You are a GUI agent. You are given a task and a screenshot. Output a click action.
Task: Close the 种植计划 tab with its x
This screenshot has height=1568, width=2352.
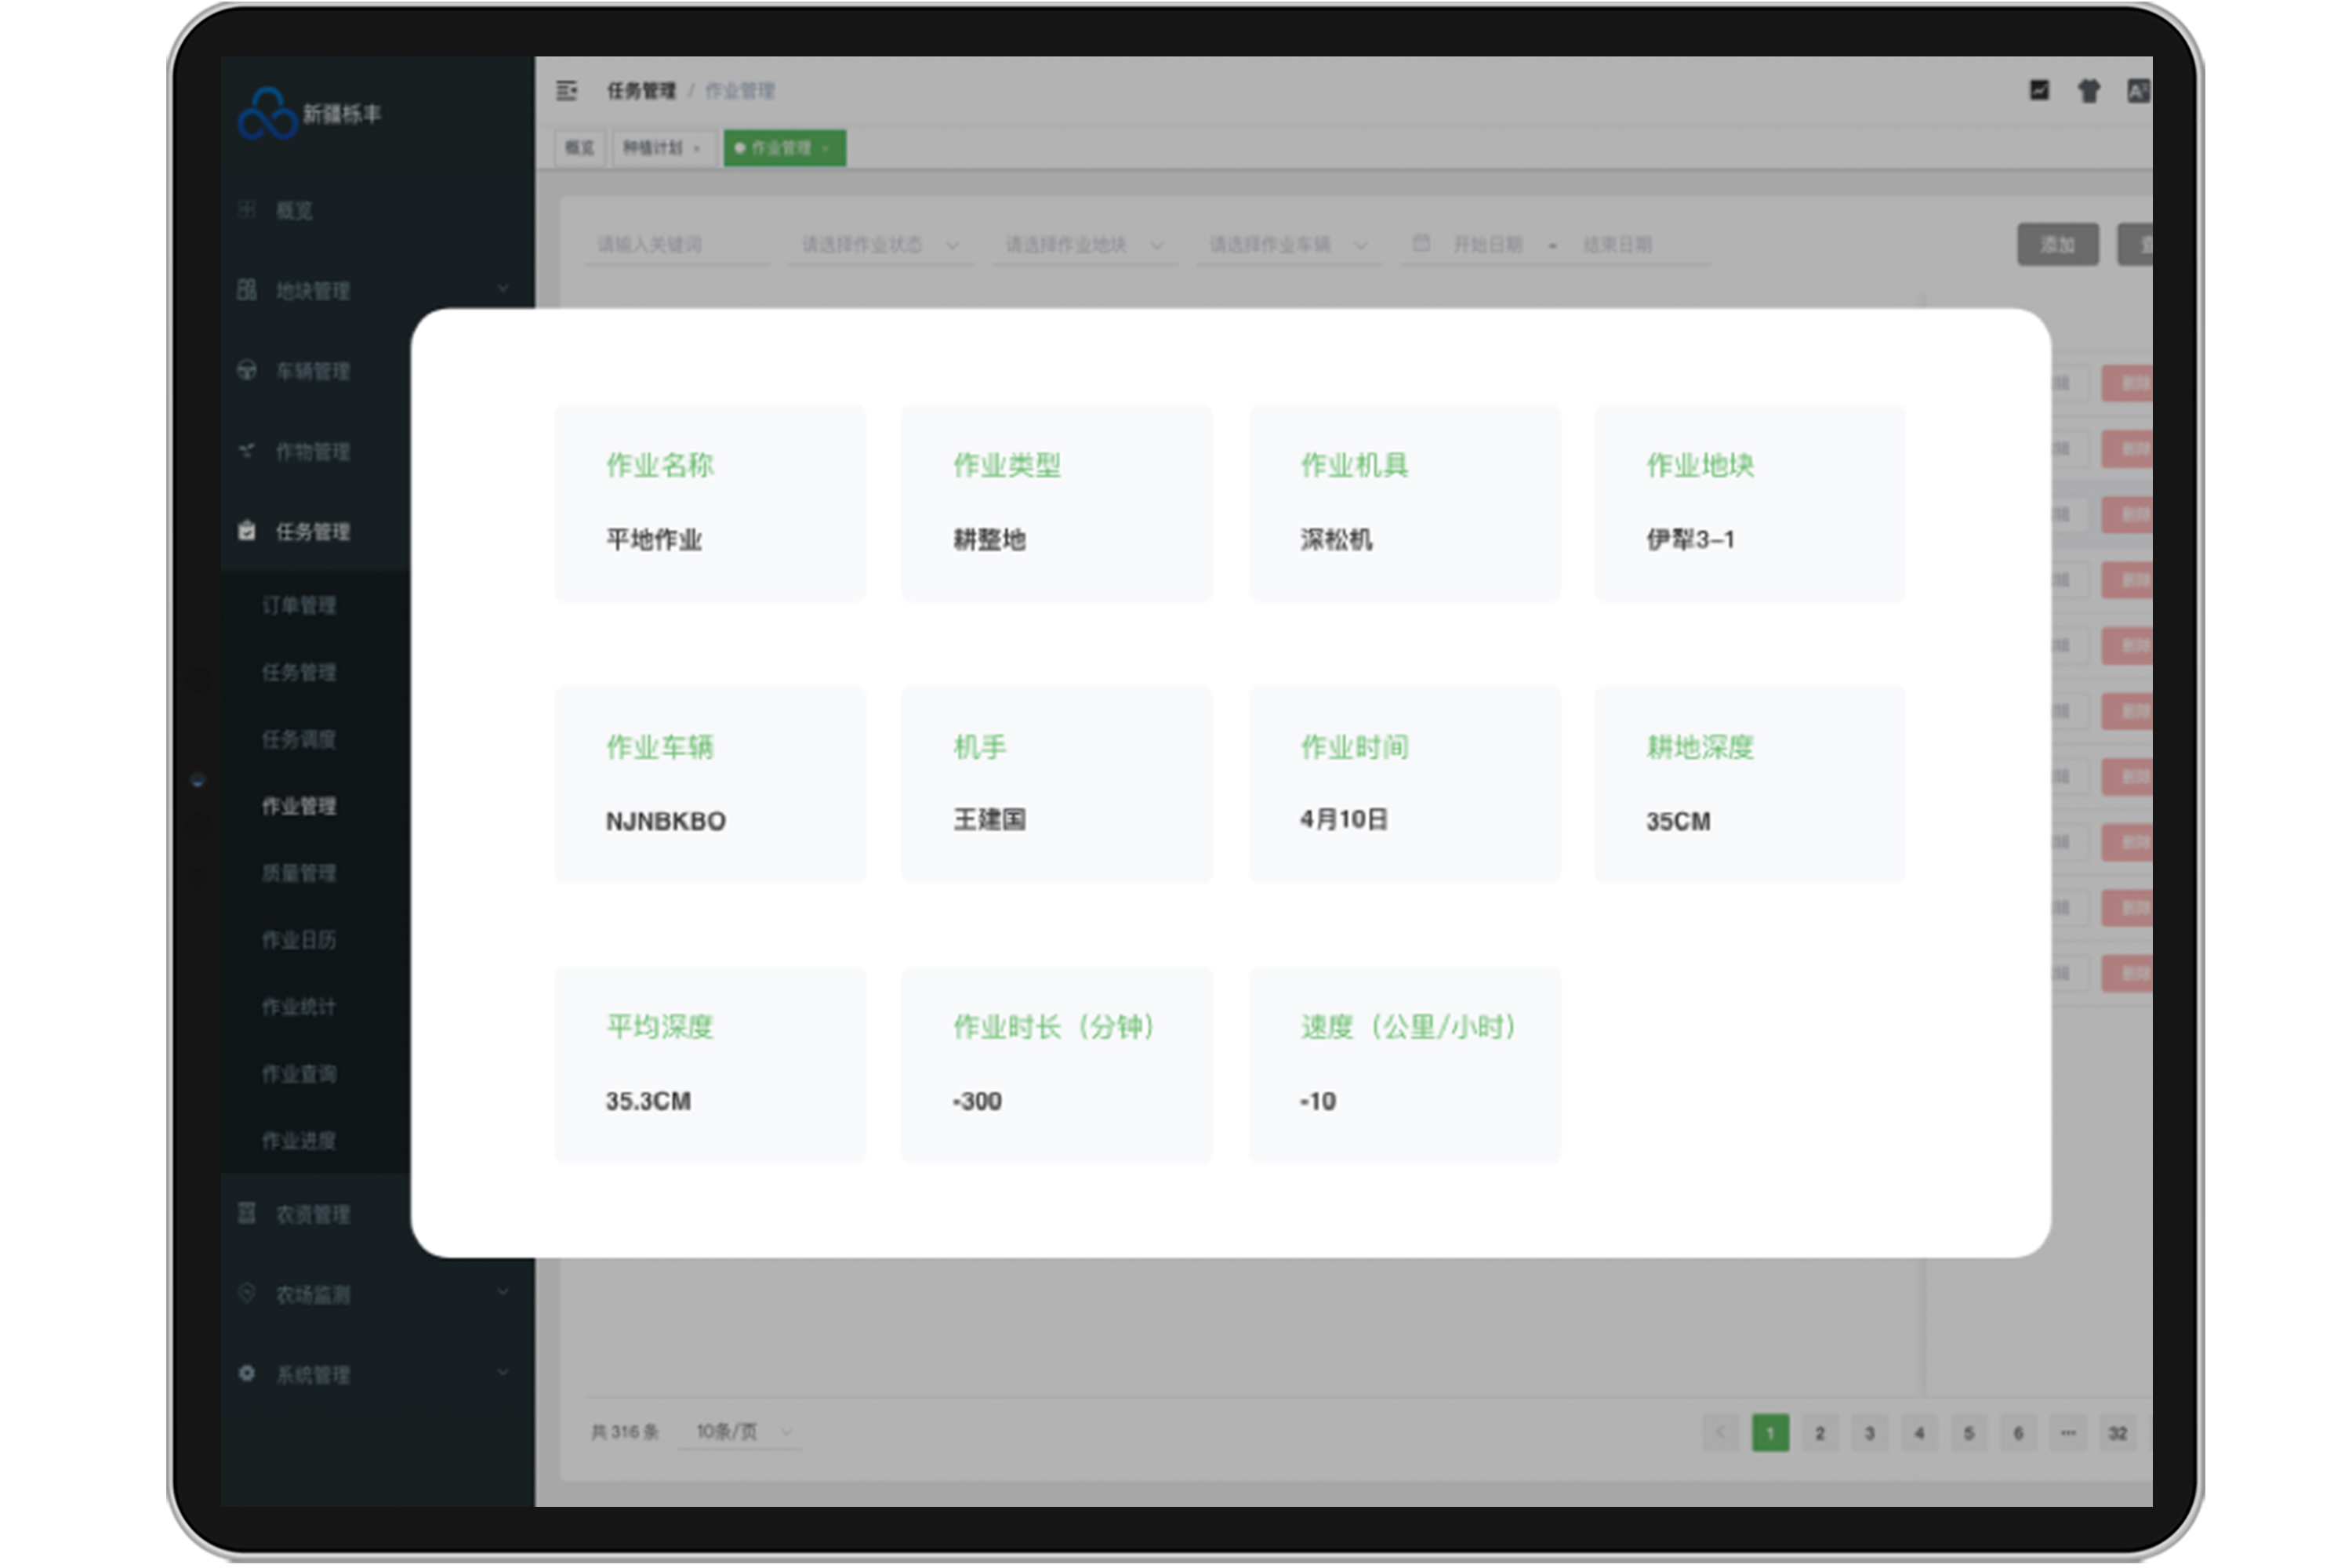697,148
